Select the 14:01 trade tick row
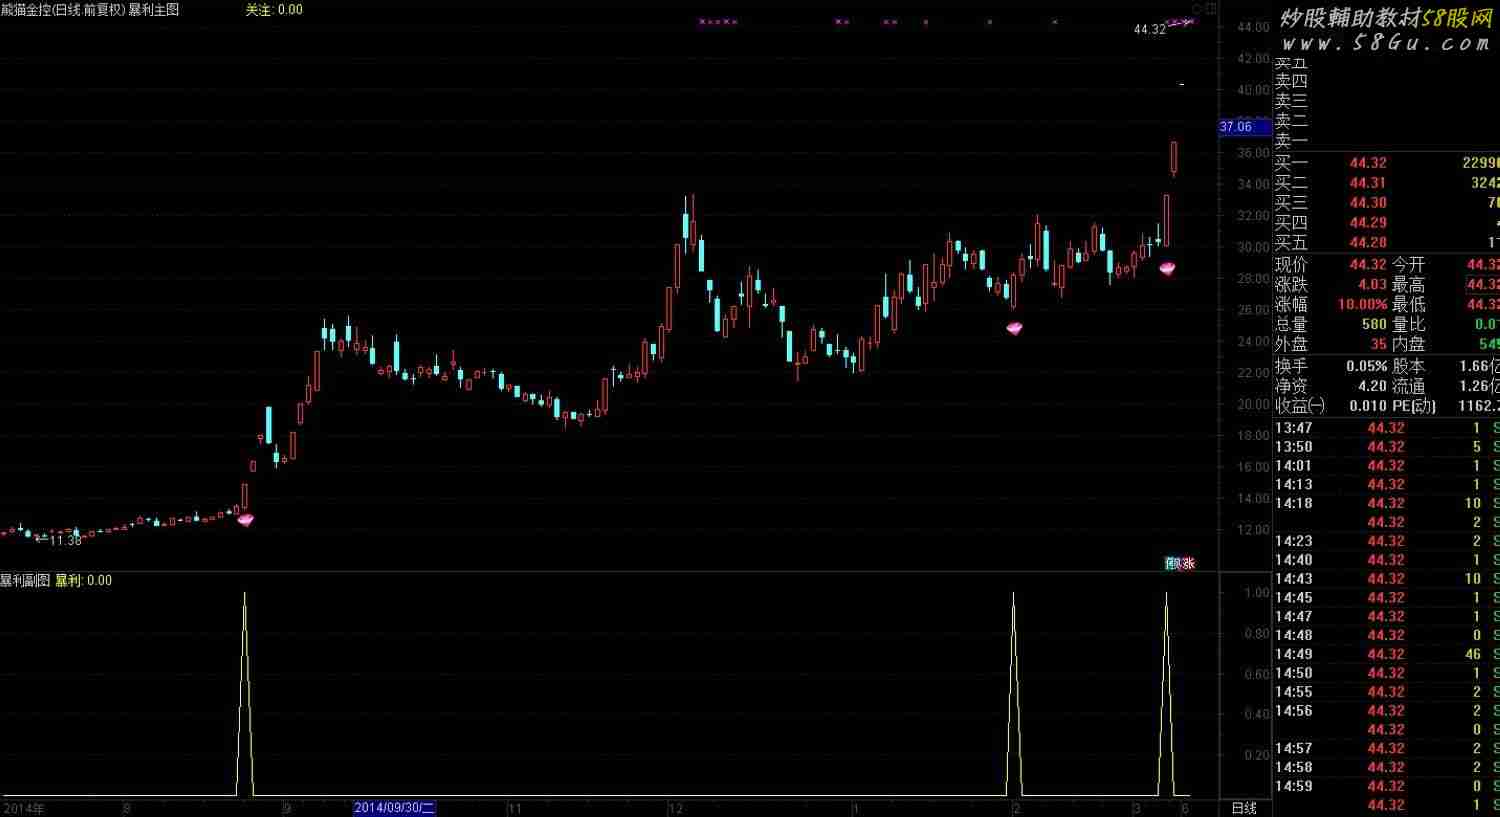The height and width of the screenshot is (817, 1500). (1387, 466)
